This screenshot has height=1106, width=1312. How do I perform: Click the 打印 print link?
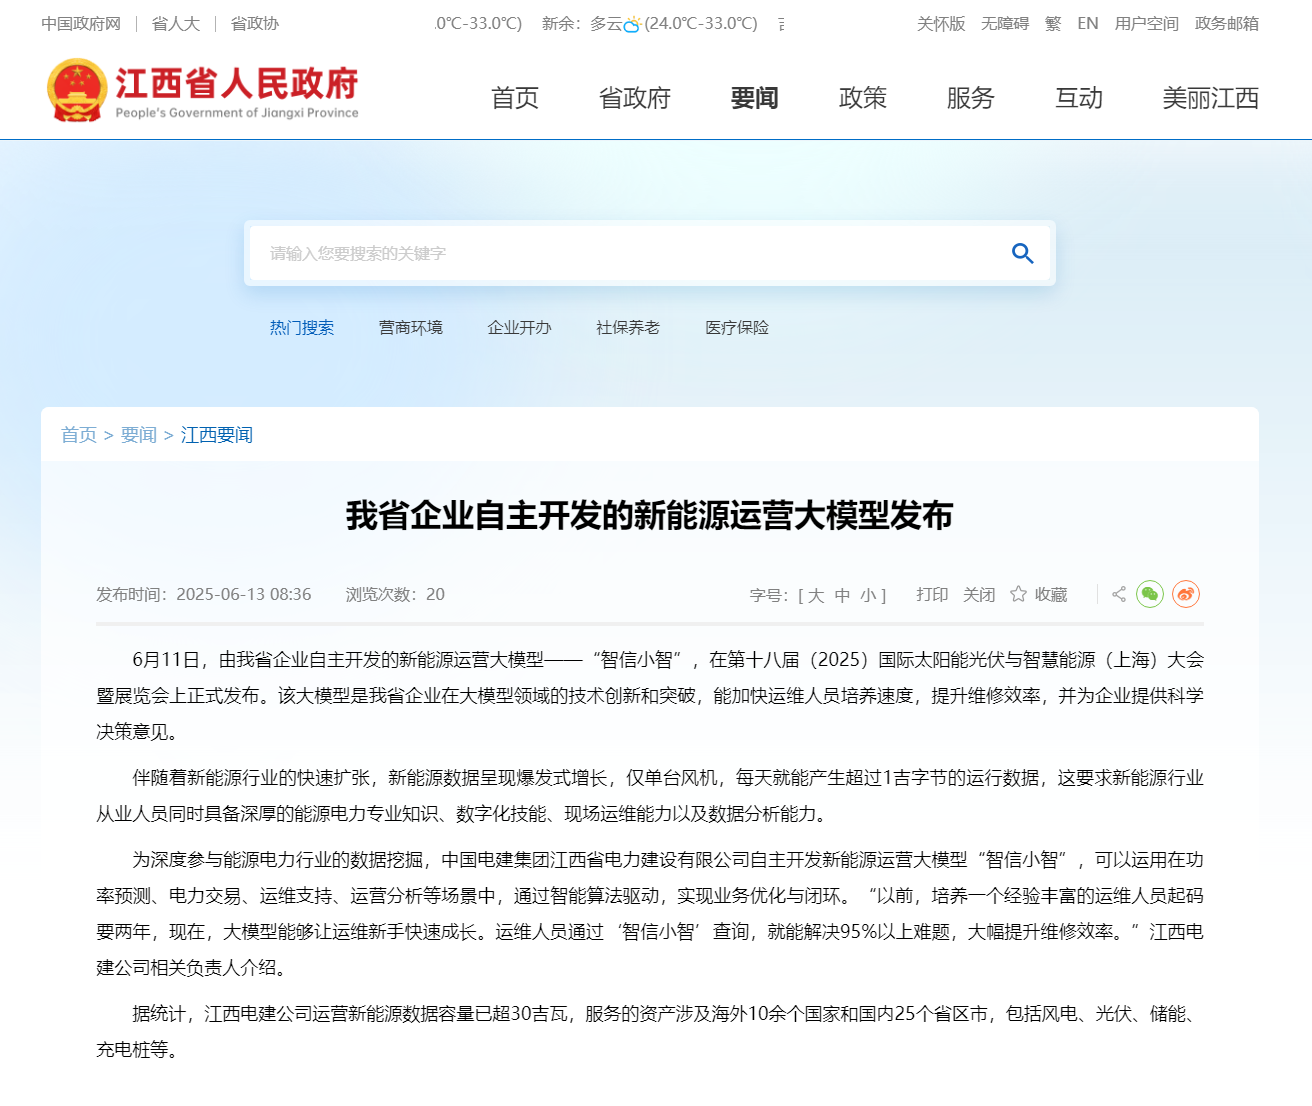click(x=932, y=595)
